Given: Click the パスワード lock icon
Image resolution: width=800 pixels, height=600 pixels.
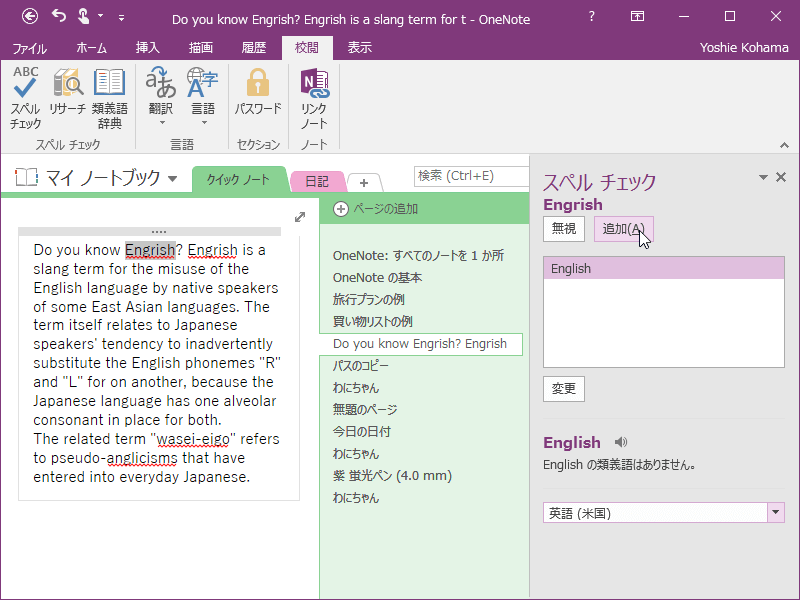Looking at the screenshot, I should (x=258, y=92).
